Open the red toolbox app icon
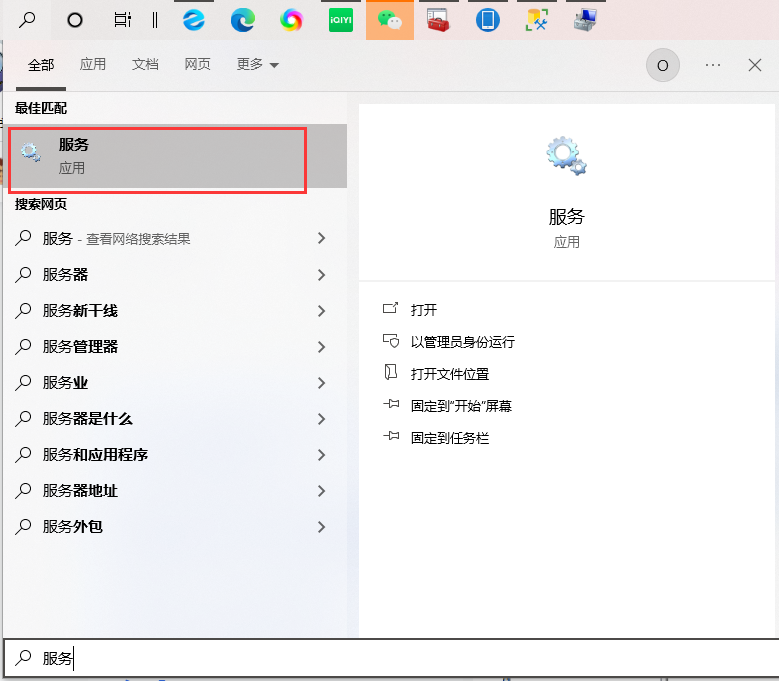 438,20
